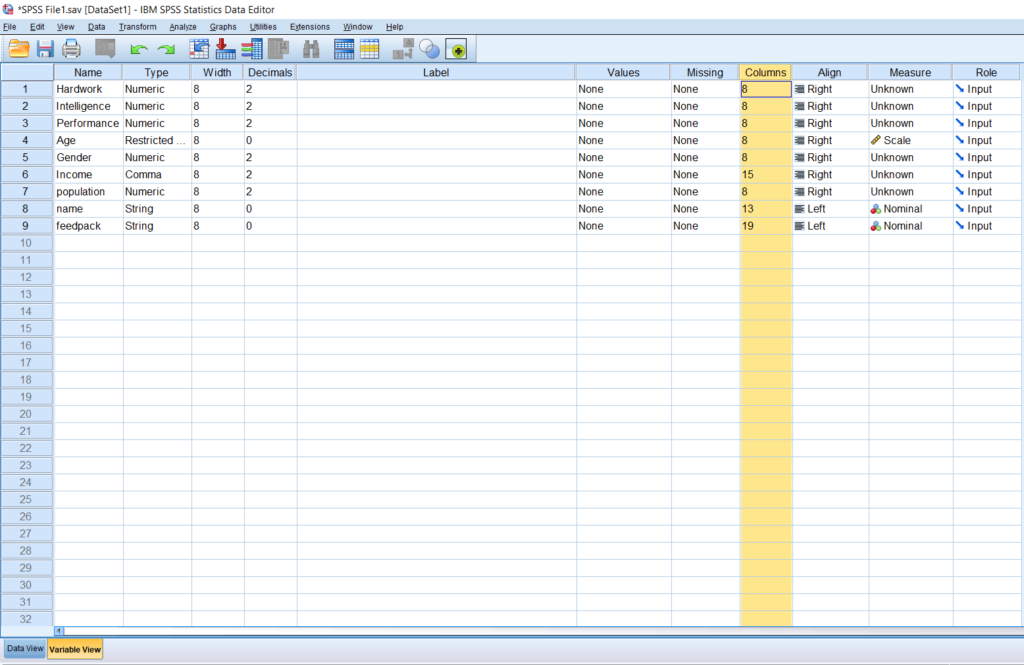
Task: Open the Go to Variable tool
Action: tap(225, 48)
